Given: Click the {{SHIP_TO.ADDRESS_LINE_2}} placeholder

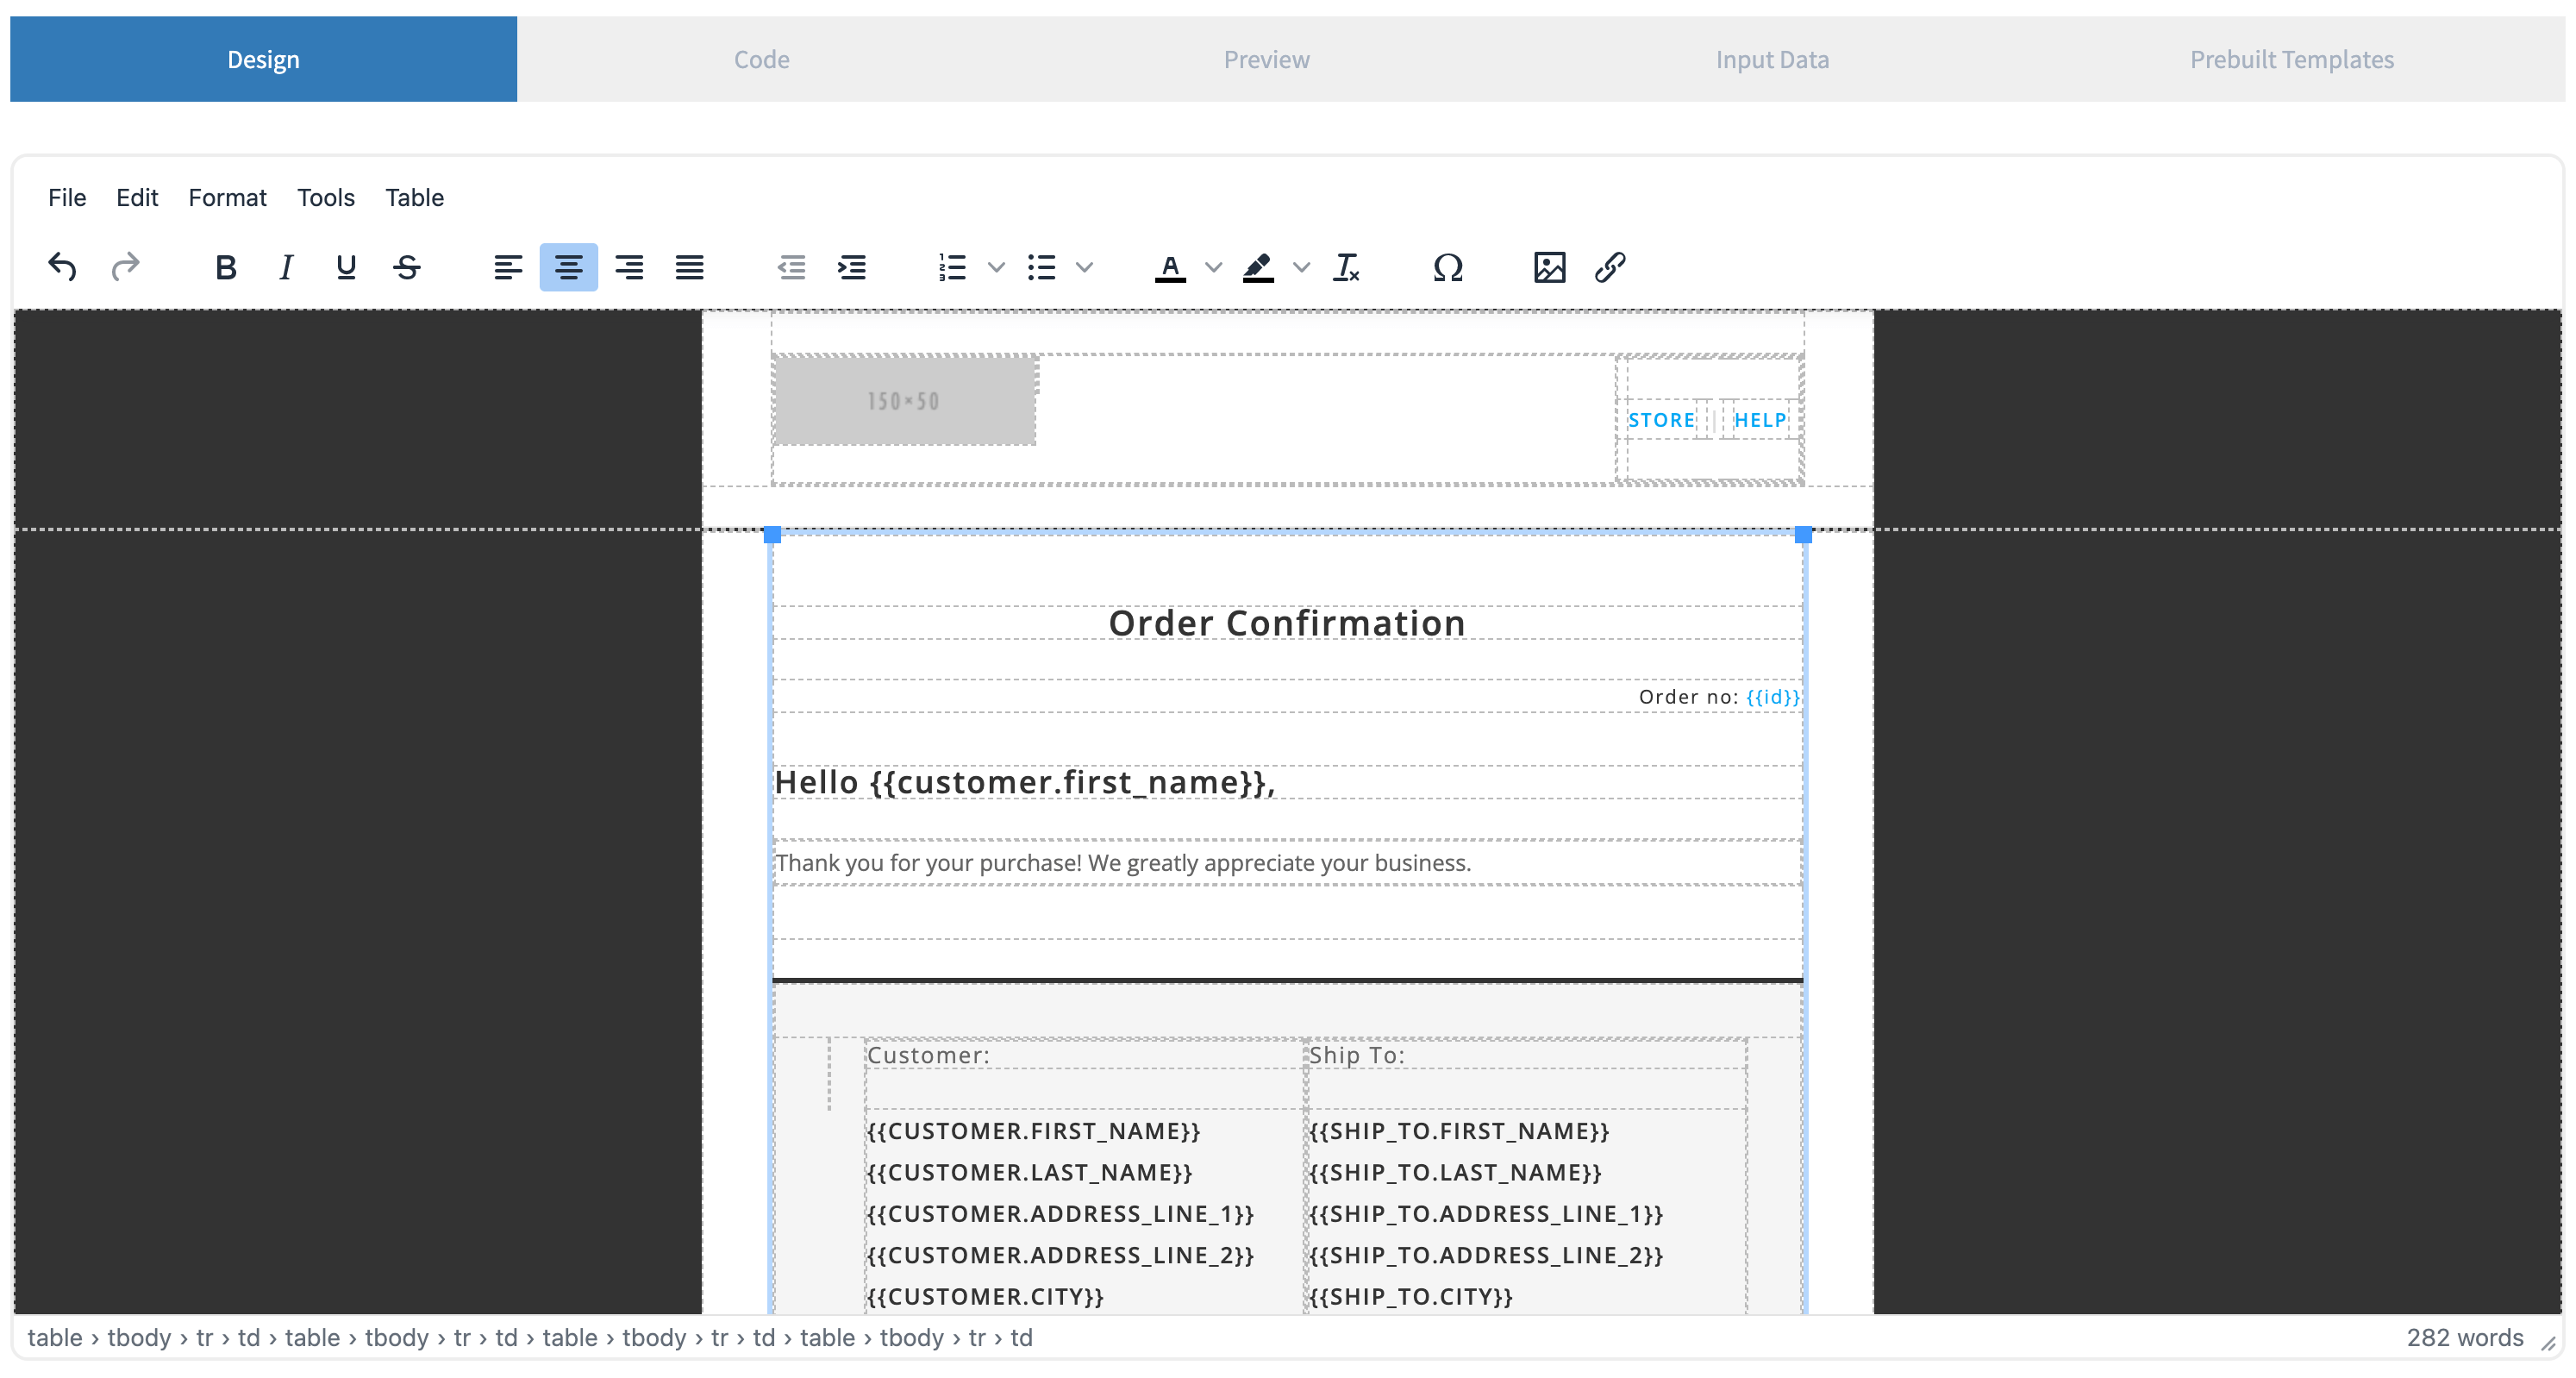Looking at the screenshot, I should [x=1486, y=1255].
